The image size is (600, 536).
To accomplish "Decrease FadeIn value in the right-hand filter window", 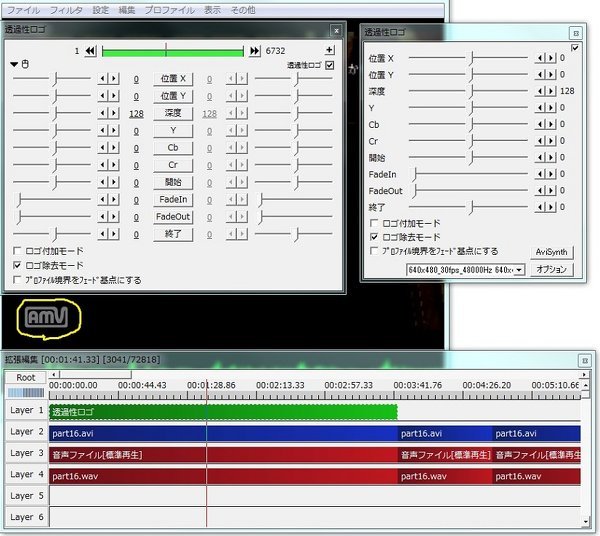I will [x=541, y=174].
